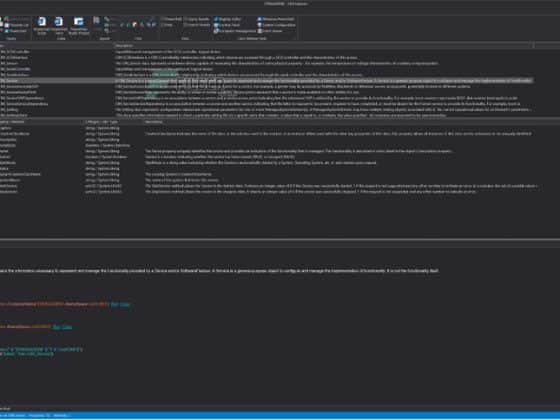Select the CIM_Sensor class row
The width and height of the screenshot is (560, 420).
tap(266, 63)
